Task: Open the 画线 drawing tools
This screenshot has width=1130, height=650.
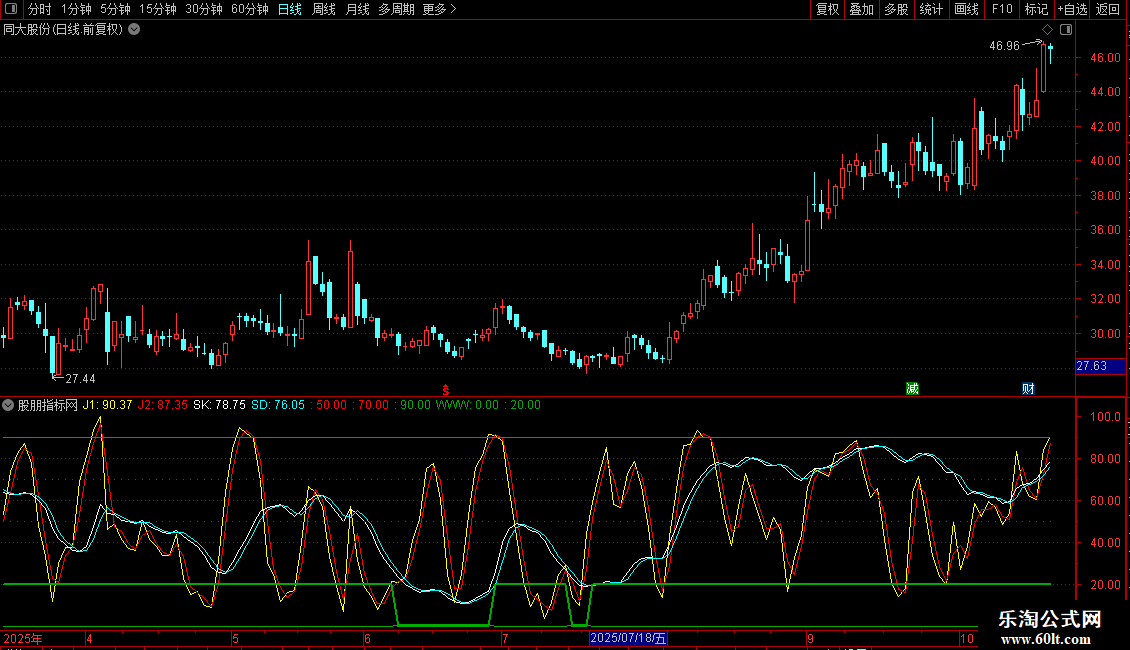Action: pyautogui.click(x=967, y=10)
